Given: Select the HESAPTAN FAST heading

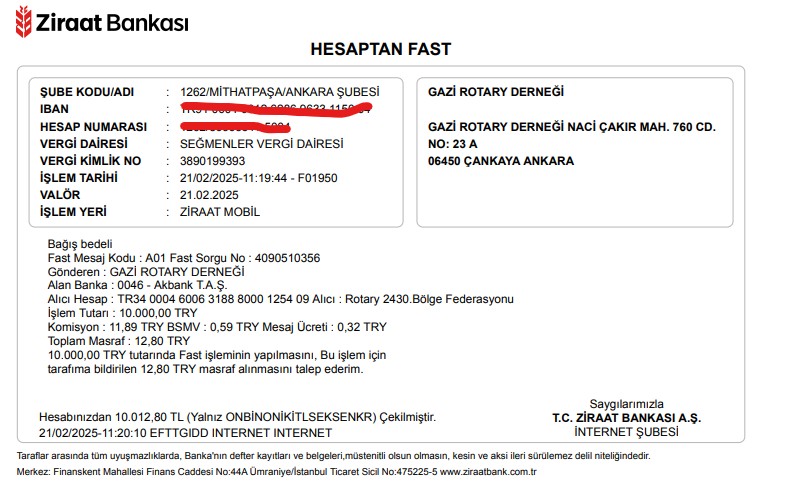Looking at the screenshot, I should pyautogui.click(x=381, y=49).
